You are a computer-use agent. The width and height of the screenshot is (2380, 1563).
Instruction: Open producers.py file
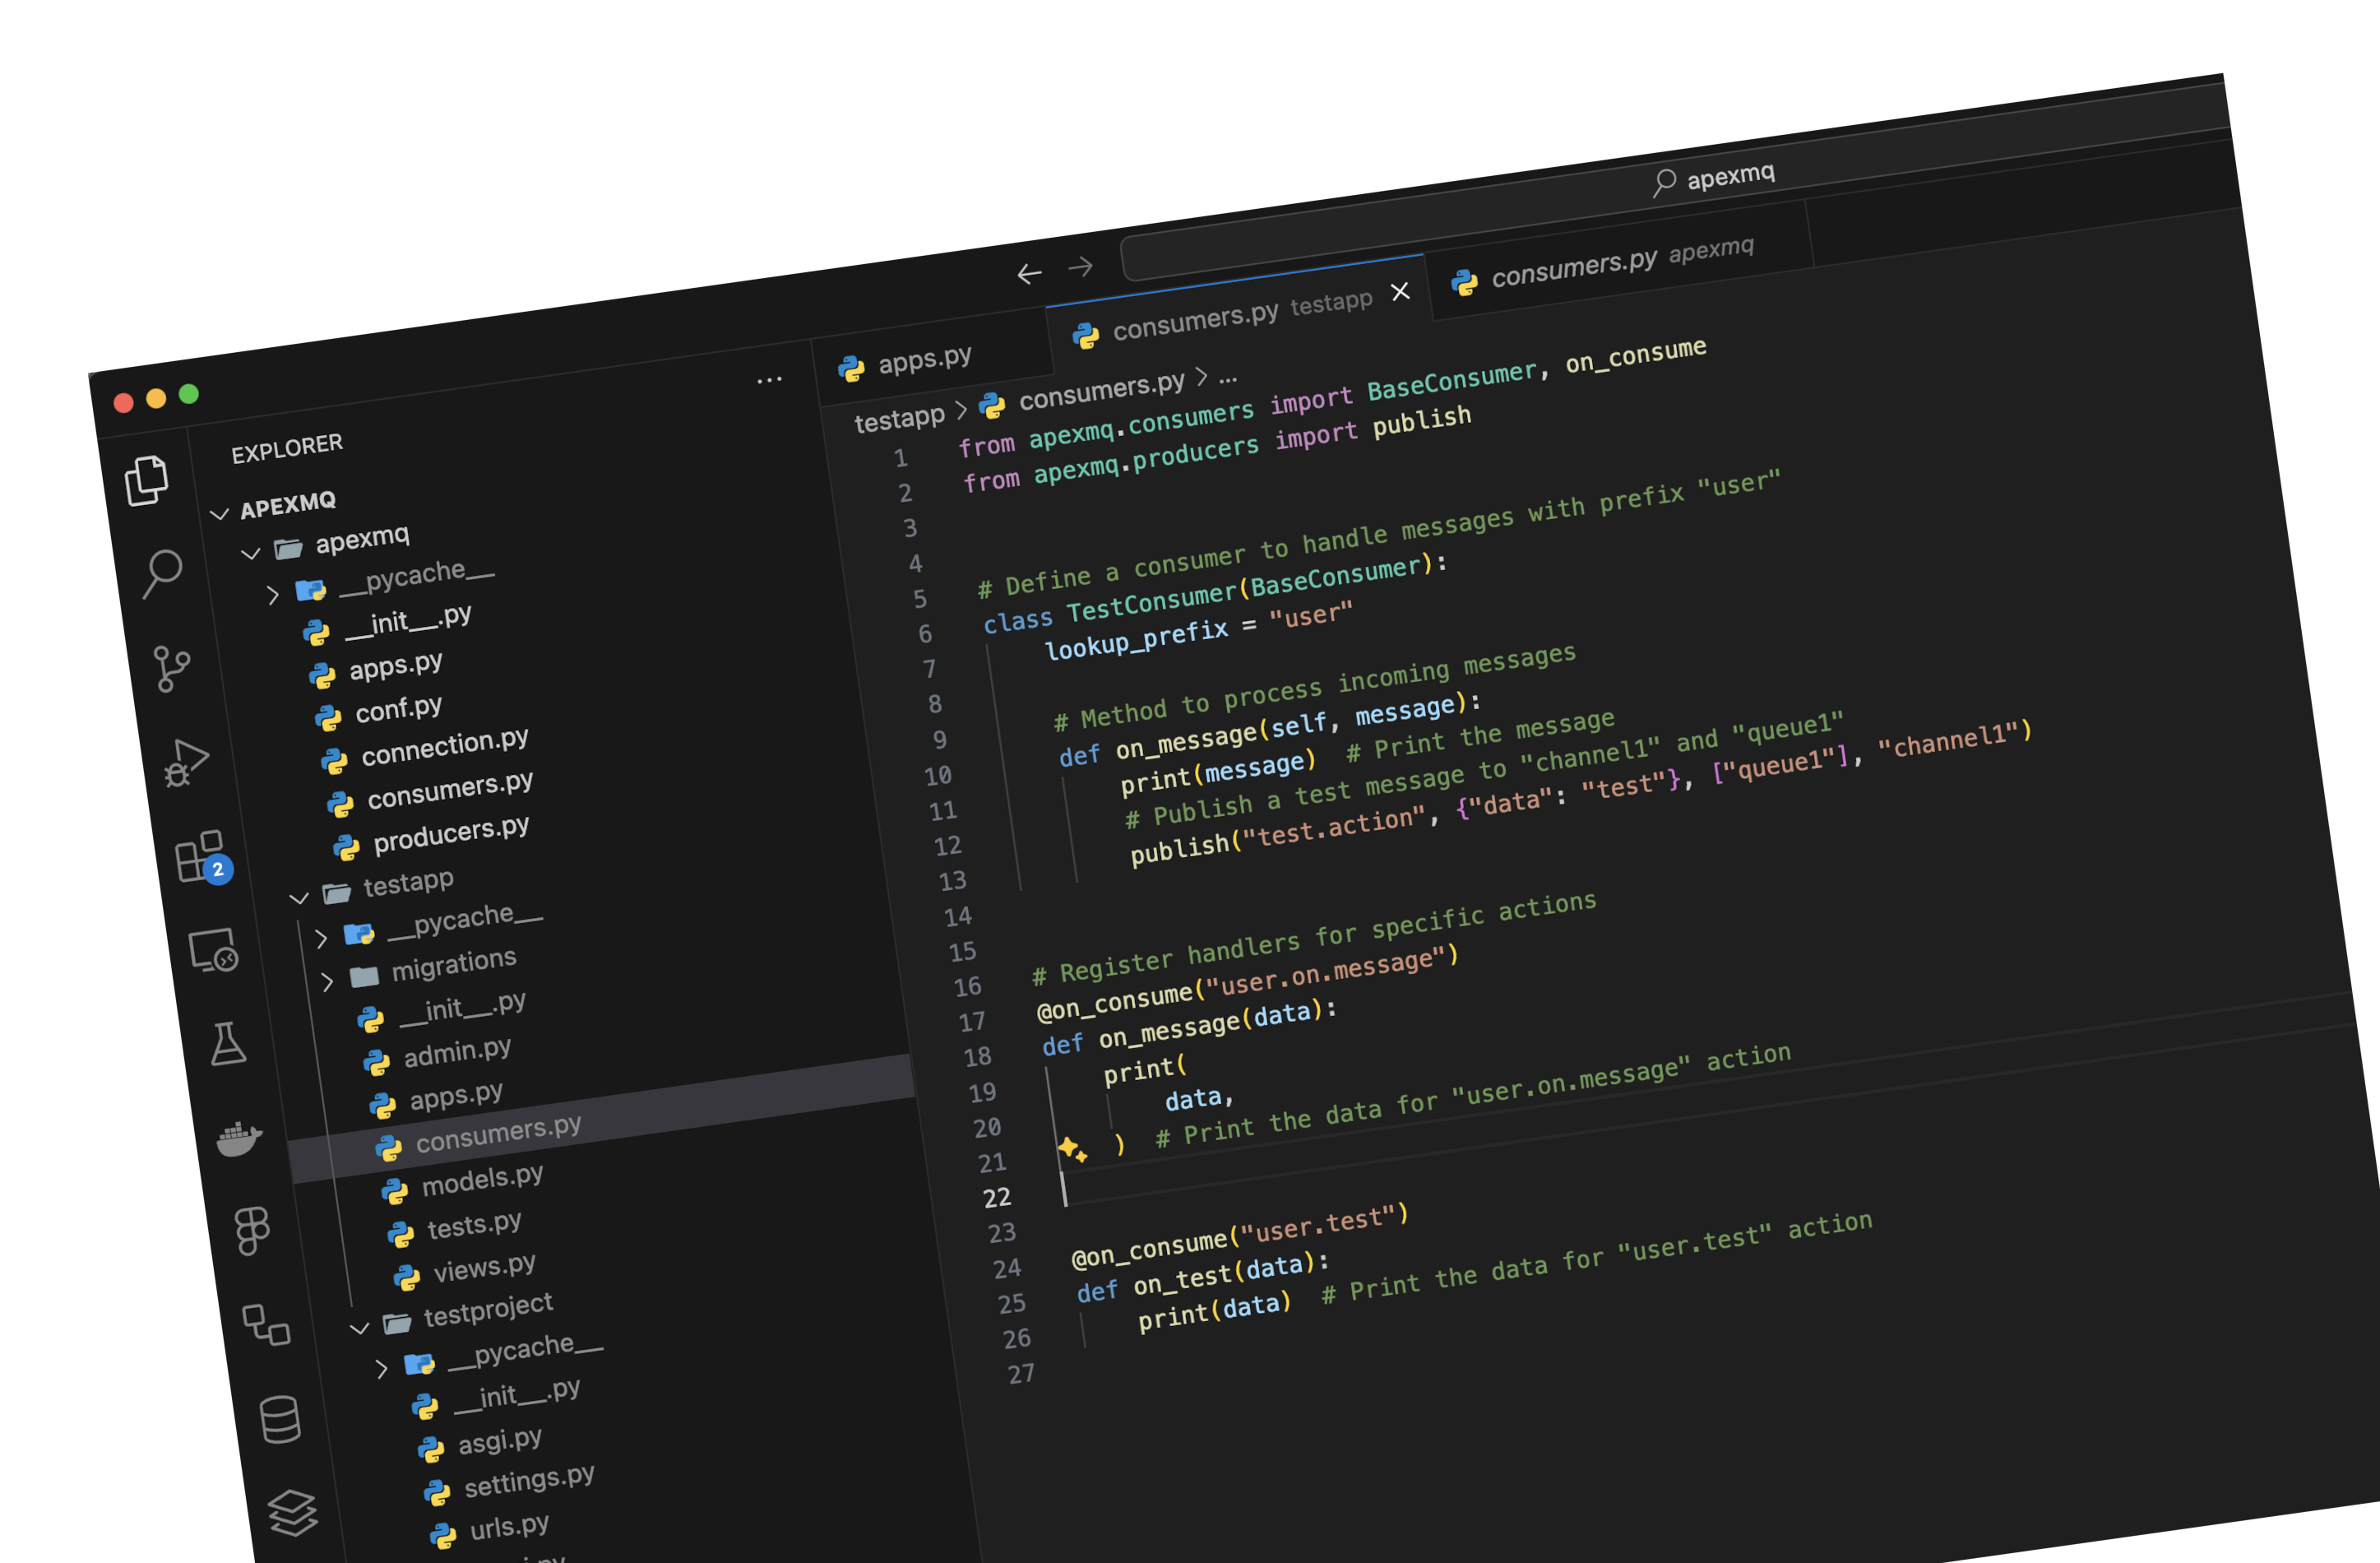click(x=451, y=834)
